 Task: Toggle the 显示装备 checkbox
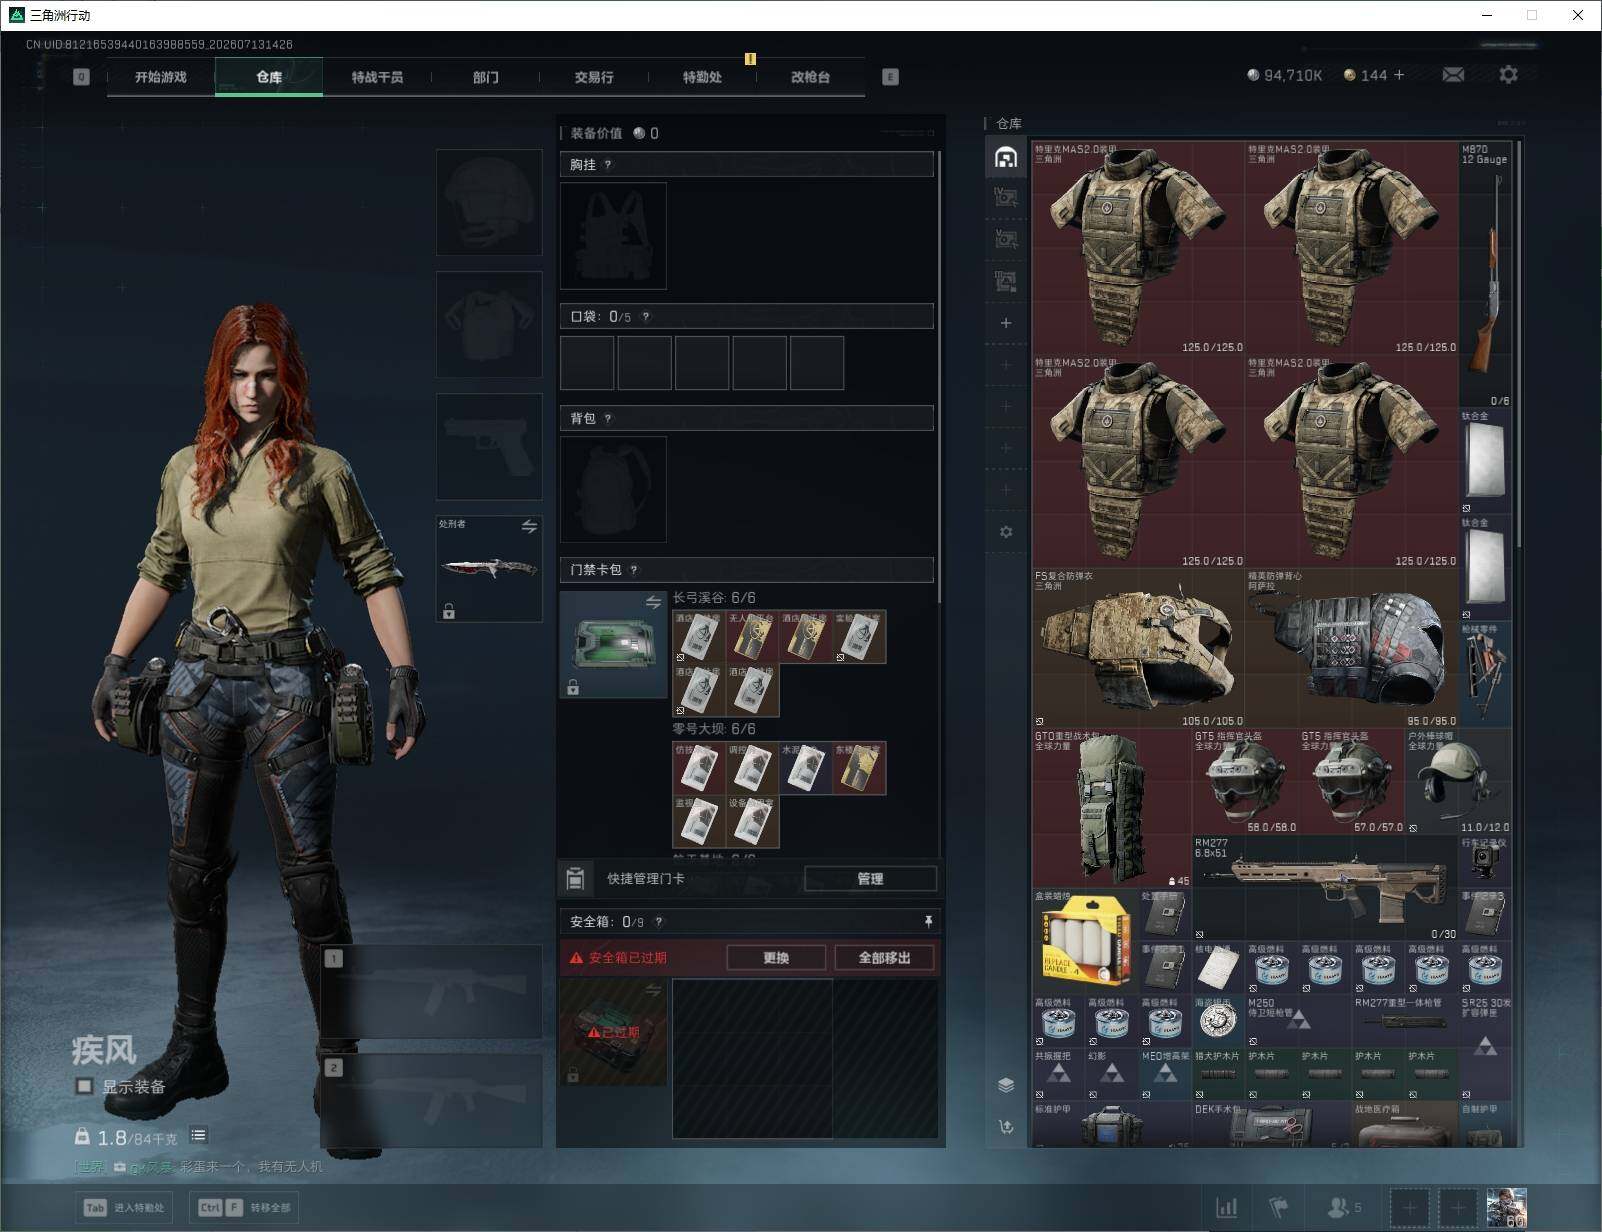pyautogui.click(x=85, y=1087)
